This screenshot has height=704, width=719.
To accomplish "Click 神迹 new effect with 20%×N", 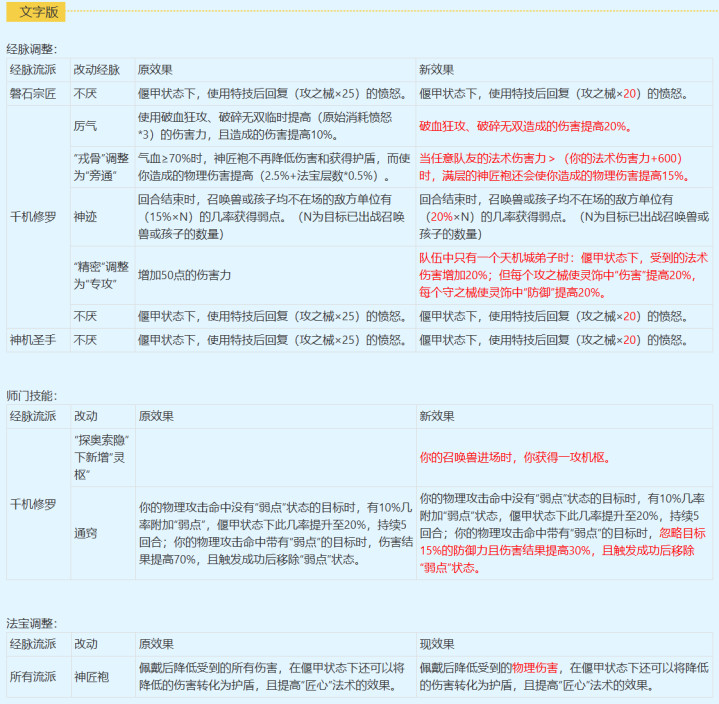I will [564, 216].
